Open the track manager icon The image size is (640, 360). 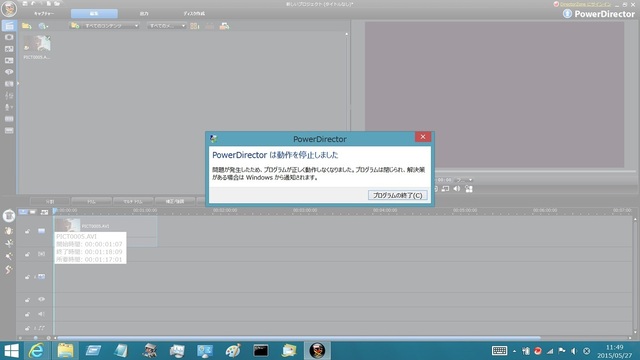click(x=44, y=212)
